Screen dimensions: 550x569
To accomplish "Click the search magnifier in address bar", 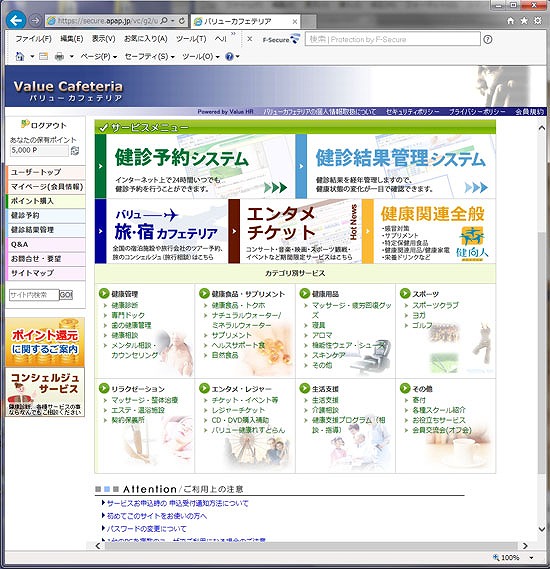I will coord(164,21).
